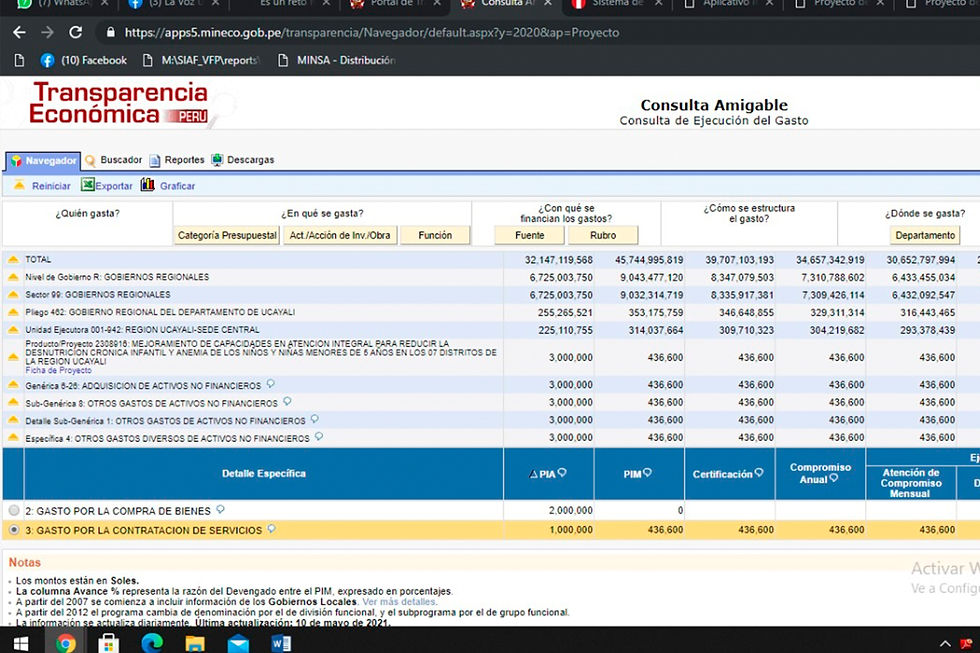Open the Ficha de Proyecto link

[x=58, y=371]
